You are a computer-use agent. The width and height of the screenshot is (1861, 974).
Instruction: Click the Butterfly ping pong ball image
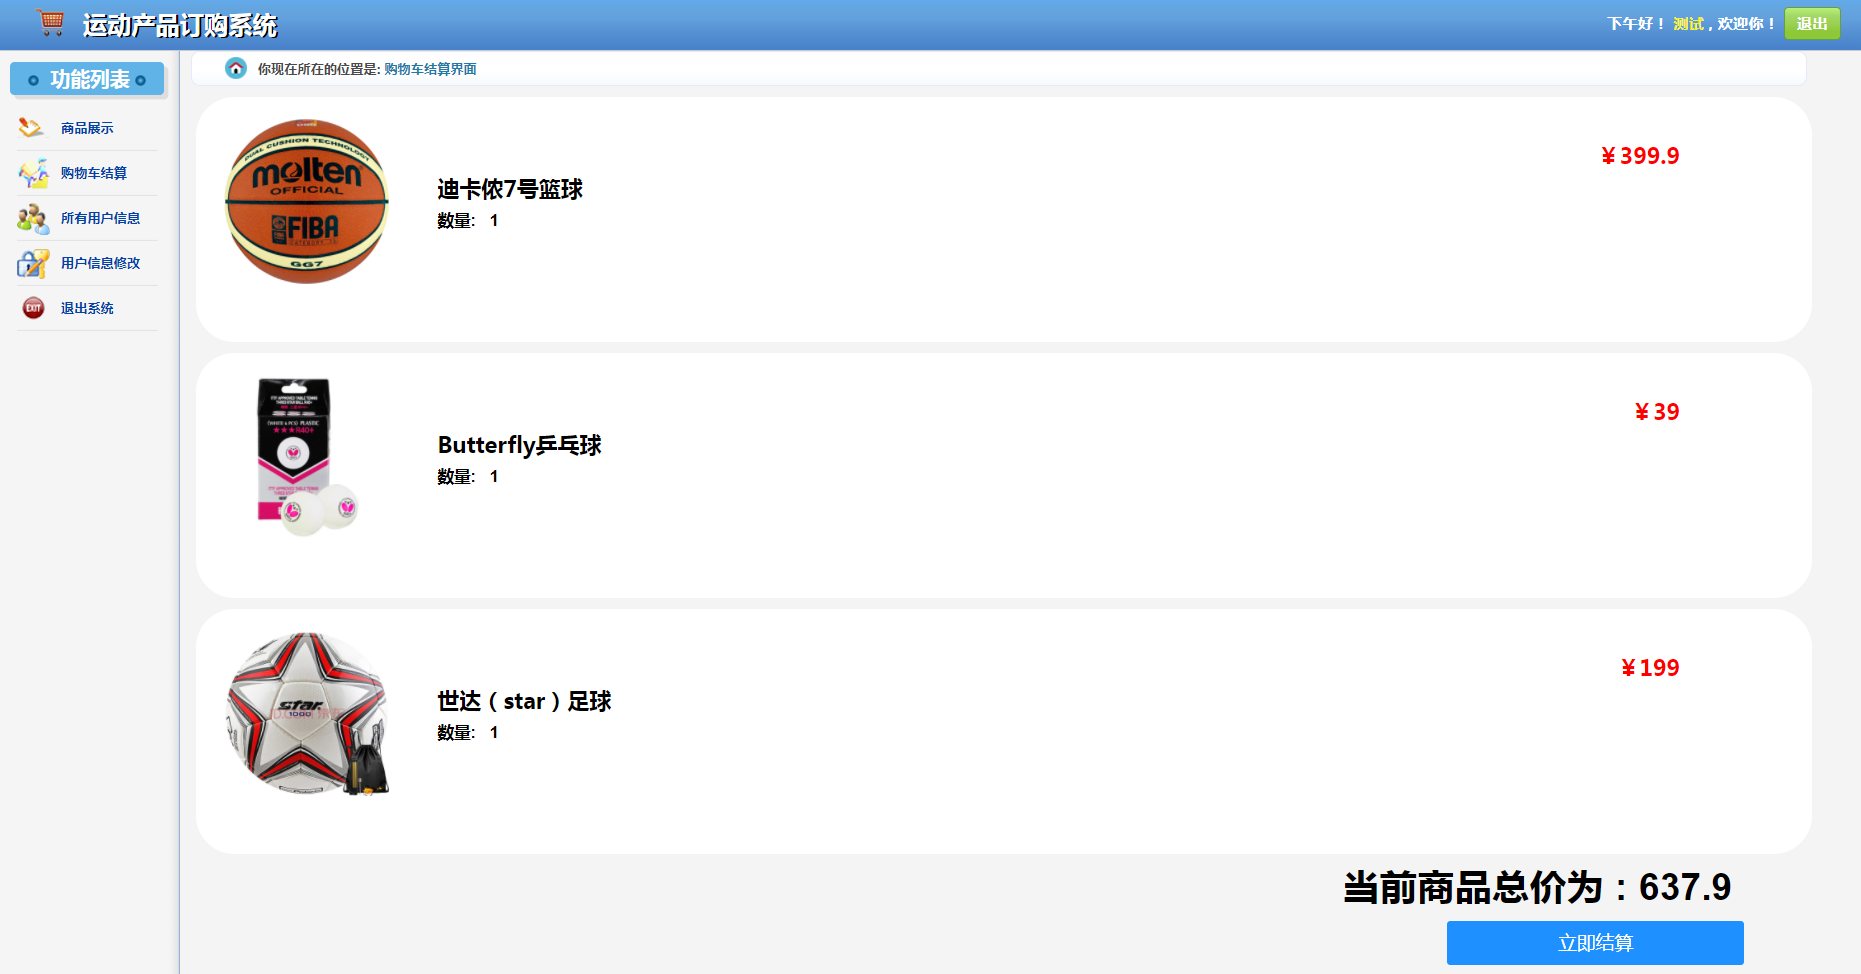pyautogui.click(x=307, y=457)
